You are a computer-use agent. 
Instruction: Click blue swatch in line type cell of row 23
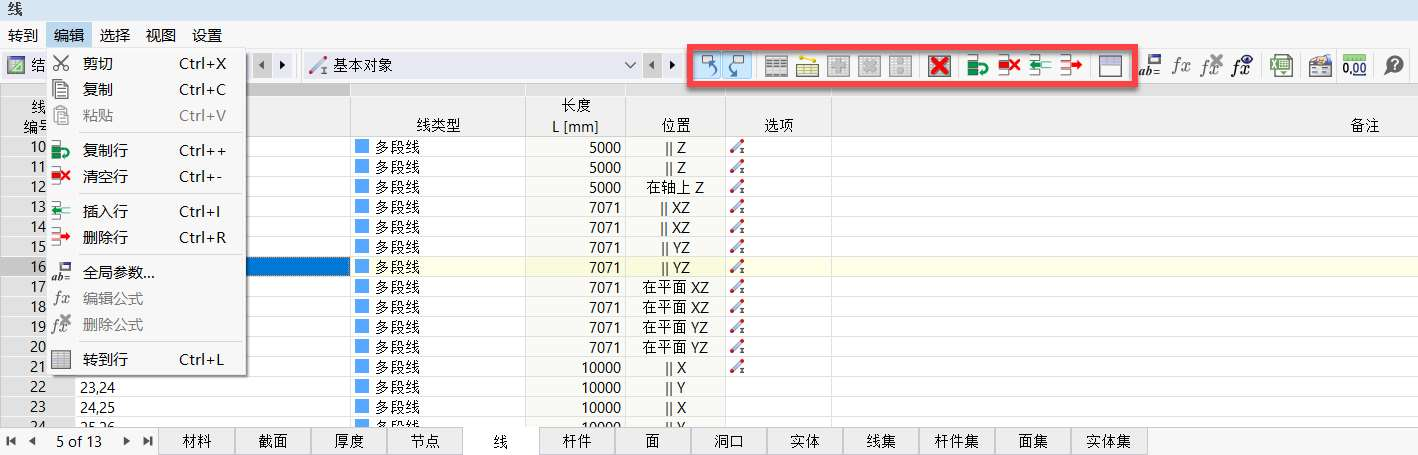tap(362, 407)
